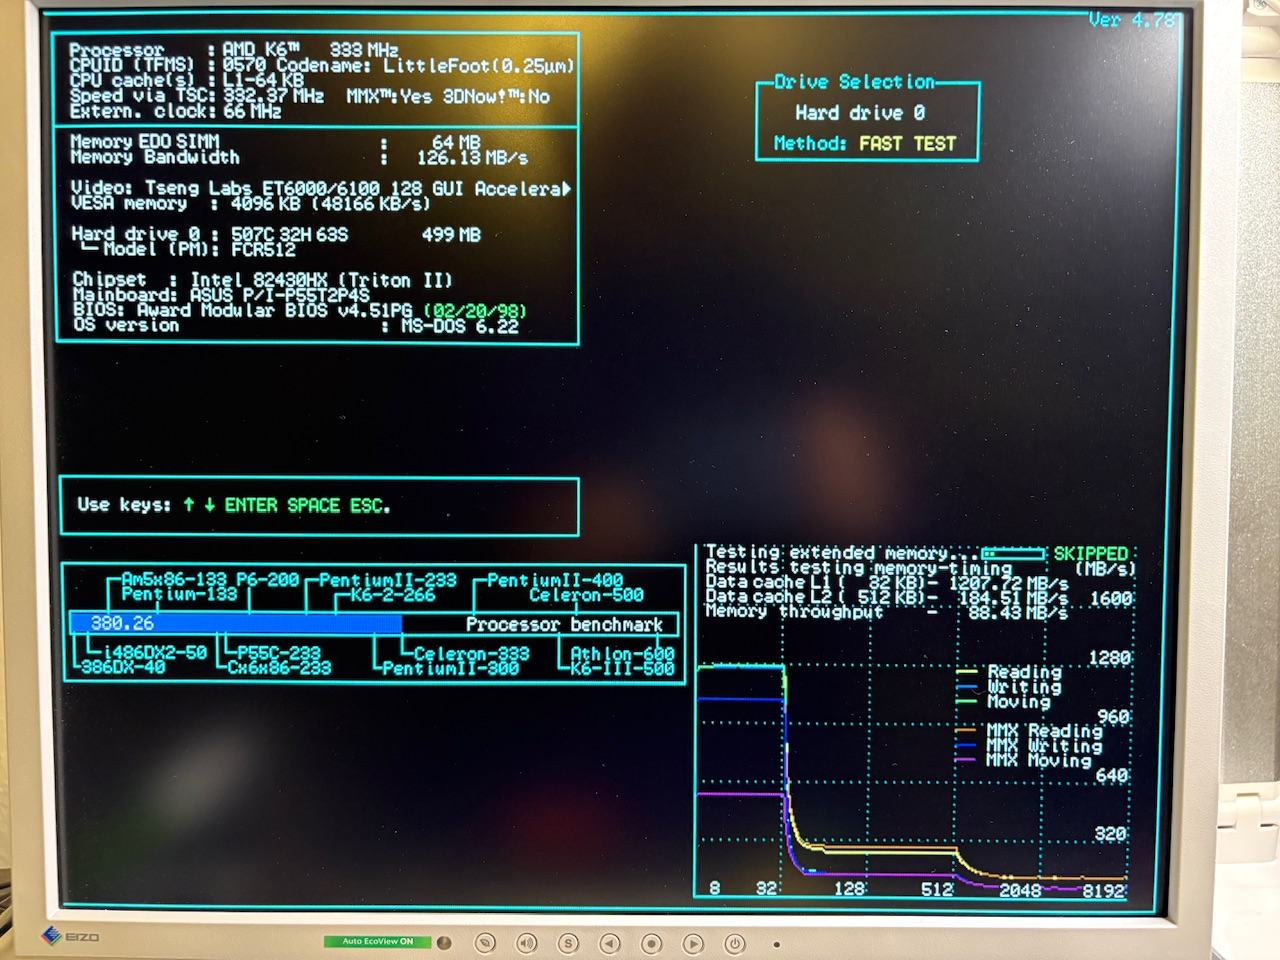Click the CPU cache L1-64 KB line
Screen dimensions: 1280x960
187,80
